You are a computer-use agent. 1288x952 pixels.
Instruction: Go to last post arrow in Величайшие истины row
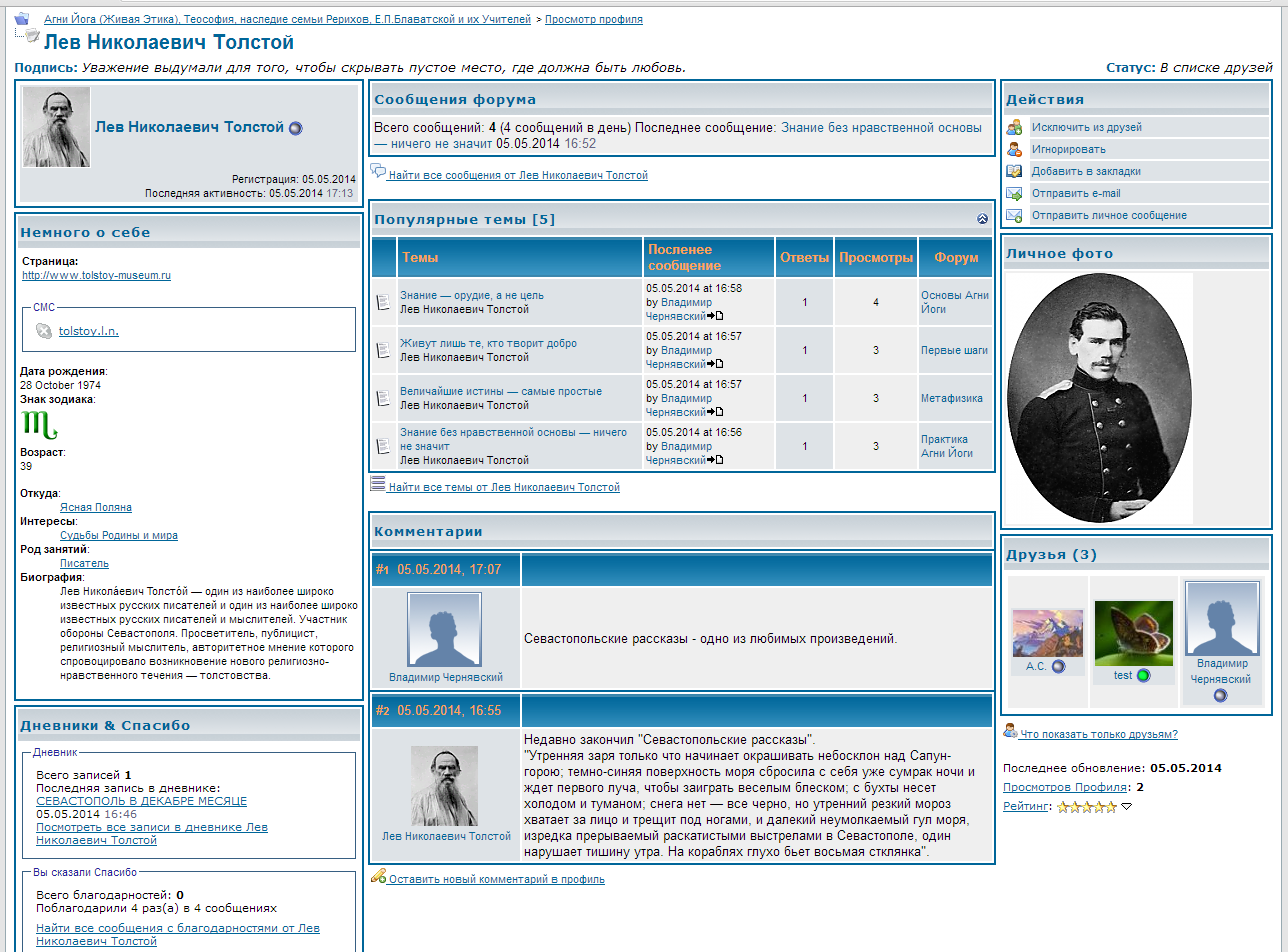[716, 412]
